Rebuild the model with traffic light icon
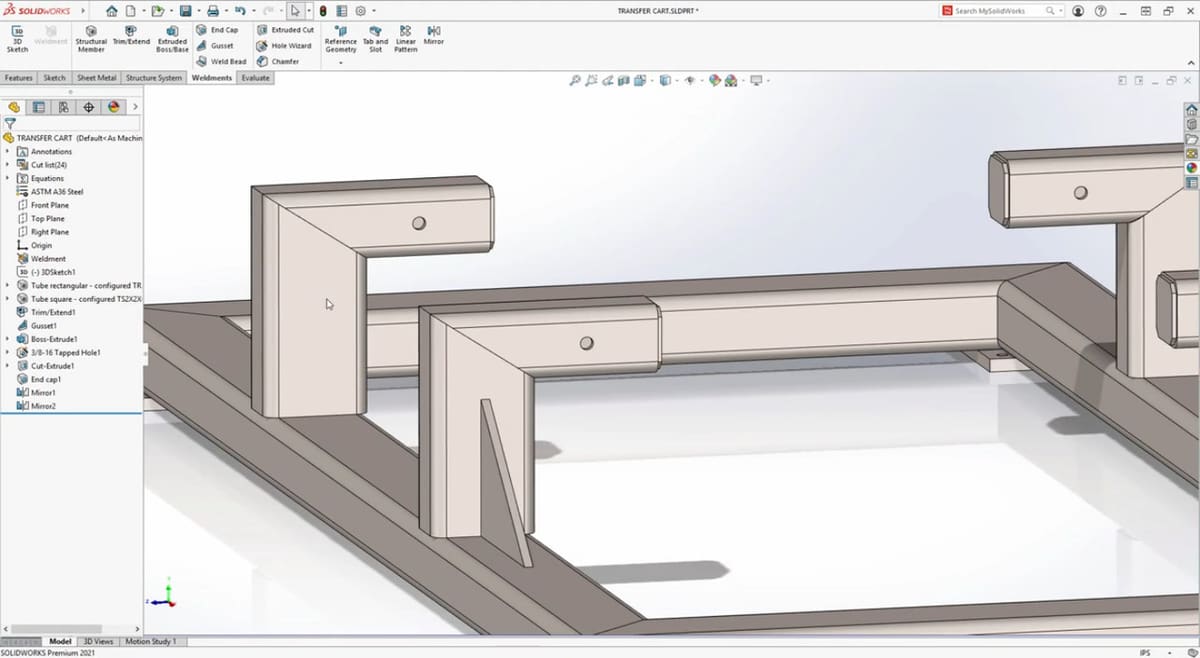This screenshot has width=1200, height=658. tap(322, 11)
